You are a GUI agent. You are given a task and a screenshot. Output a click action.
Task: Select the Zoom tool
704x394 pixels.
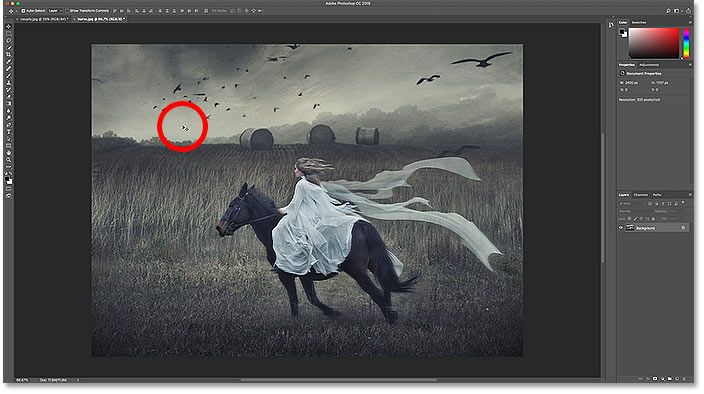click(x=9, y=160)
